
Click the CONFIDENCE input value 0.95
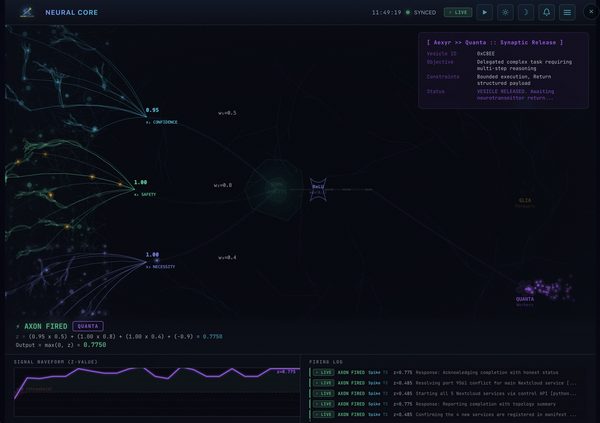point(152,110)
